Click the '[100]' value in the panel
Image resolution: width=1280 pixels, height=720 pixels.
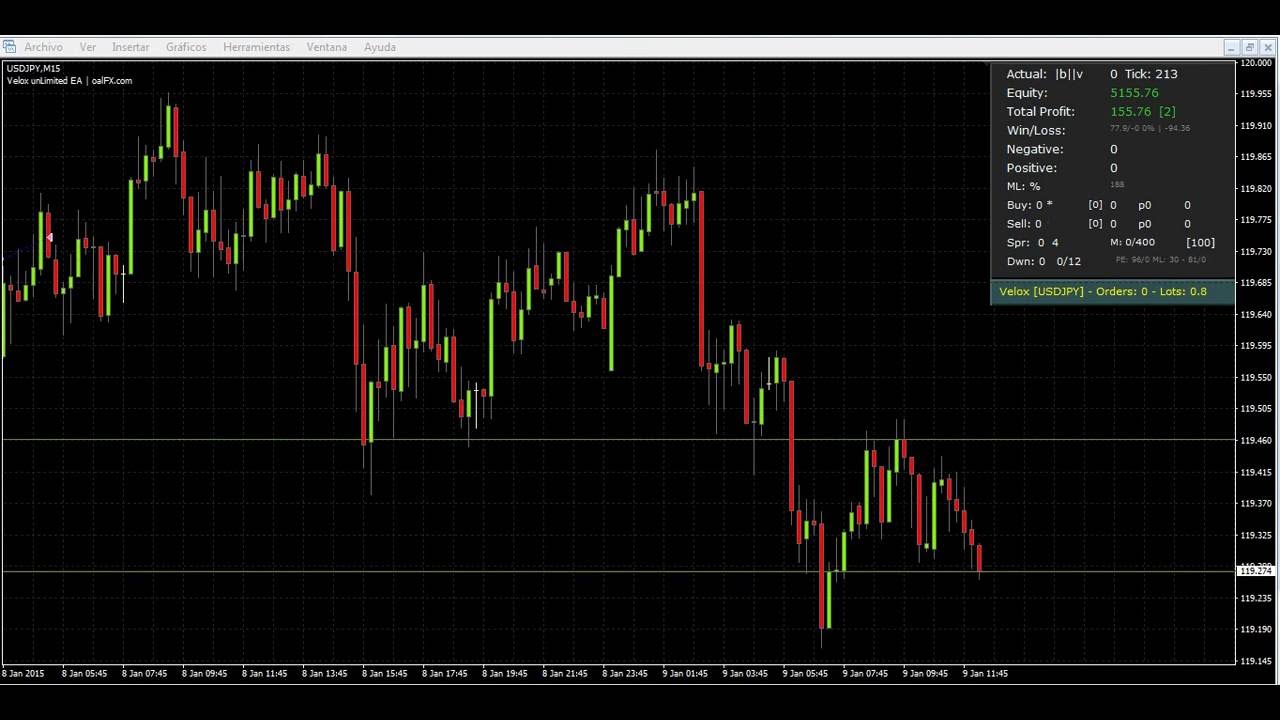tap(1200, 243)
